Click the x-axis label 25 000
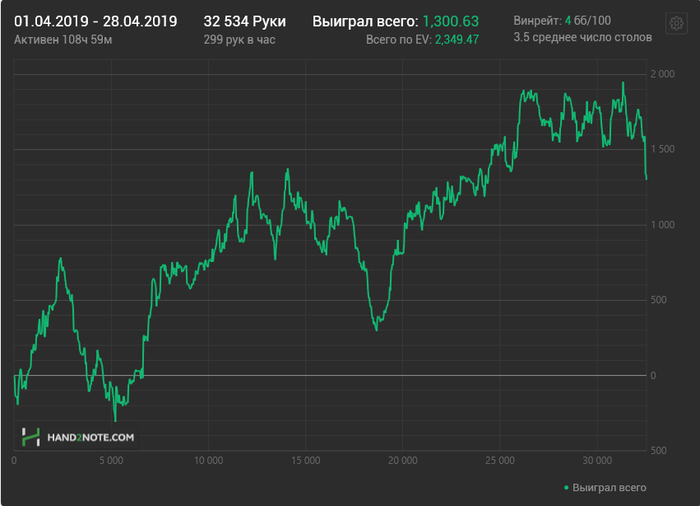 click(x=500, y=460)
